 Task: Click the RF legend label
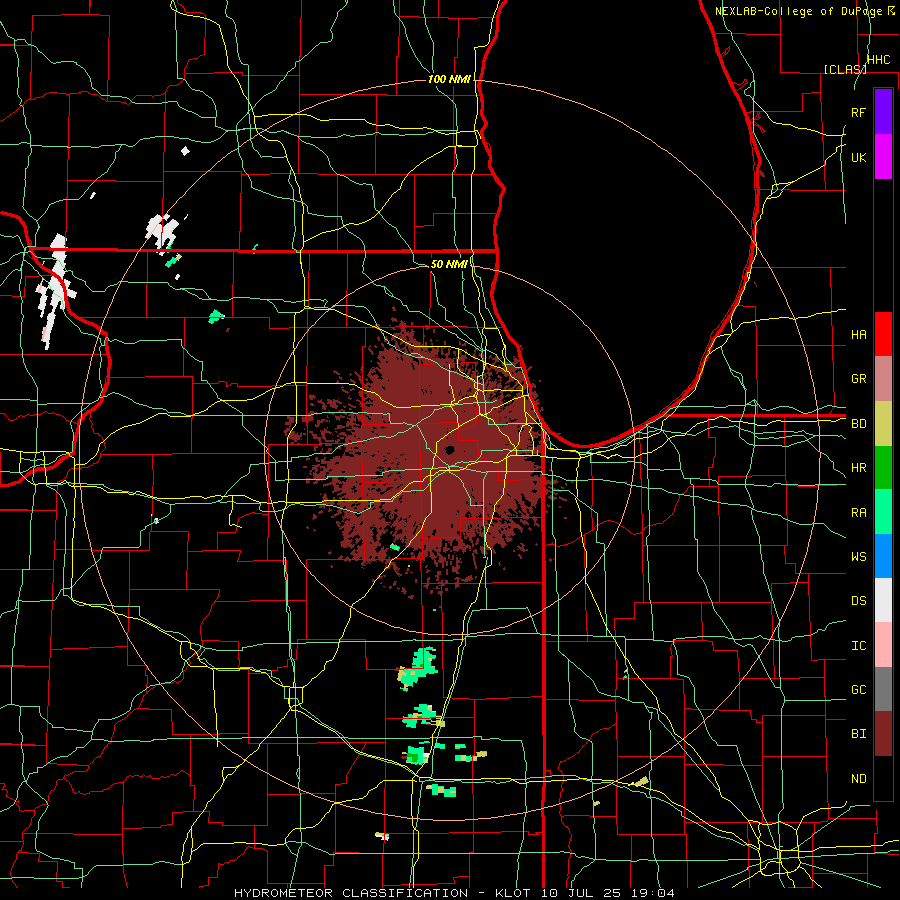[859, 112]
